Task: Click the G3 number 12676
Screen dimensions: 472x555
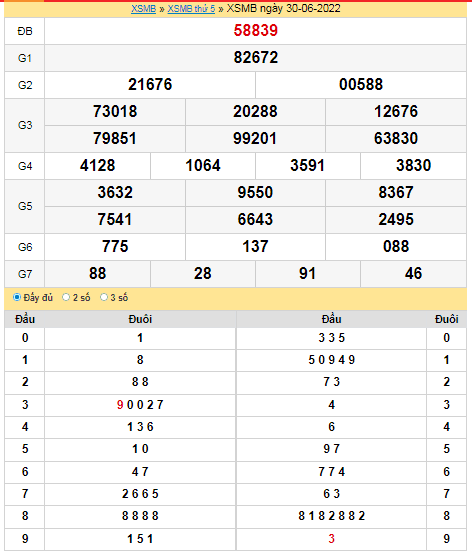Action: (396, 111)
